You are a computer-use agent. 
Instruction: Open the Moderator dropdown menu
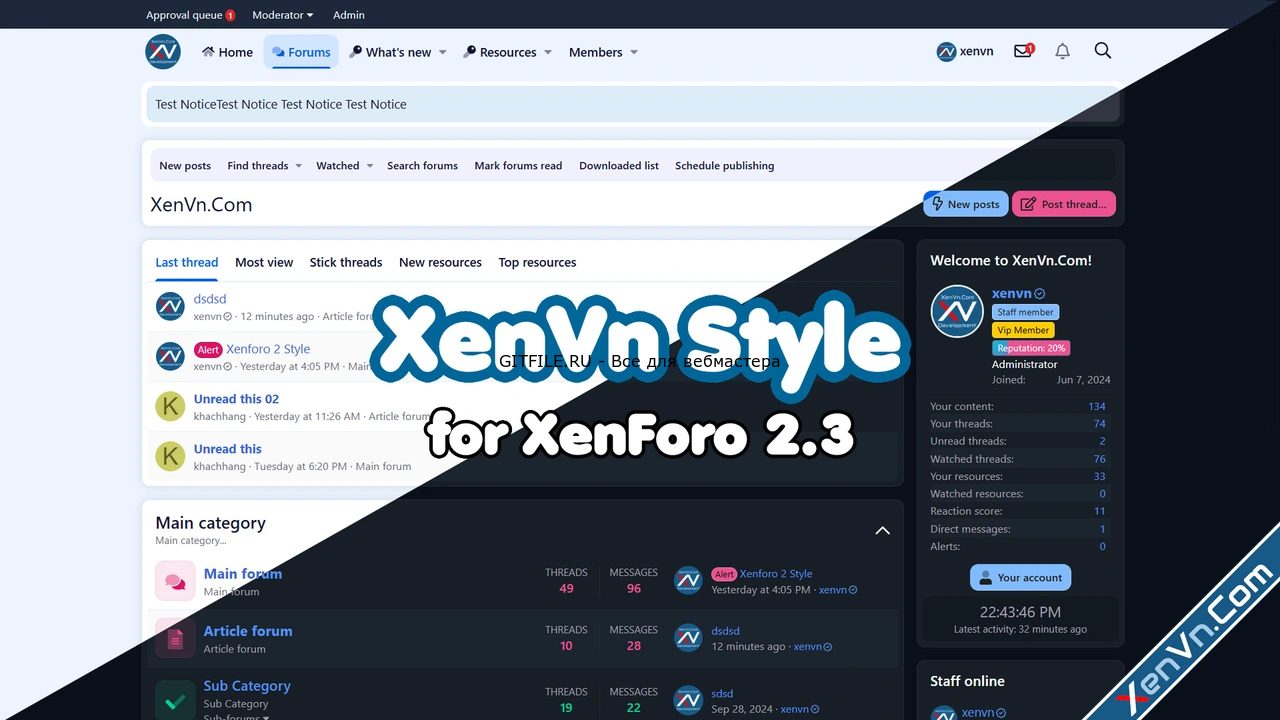(282, 15)
